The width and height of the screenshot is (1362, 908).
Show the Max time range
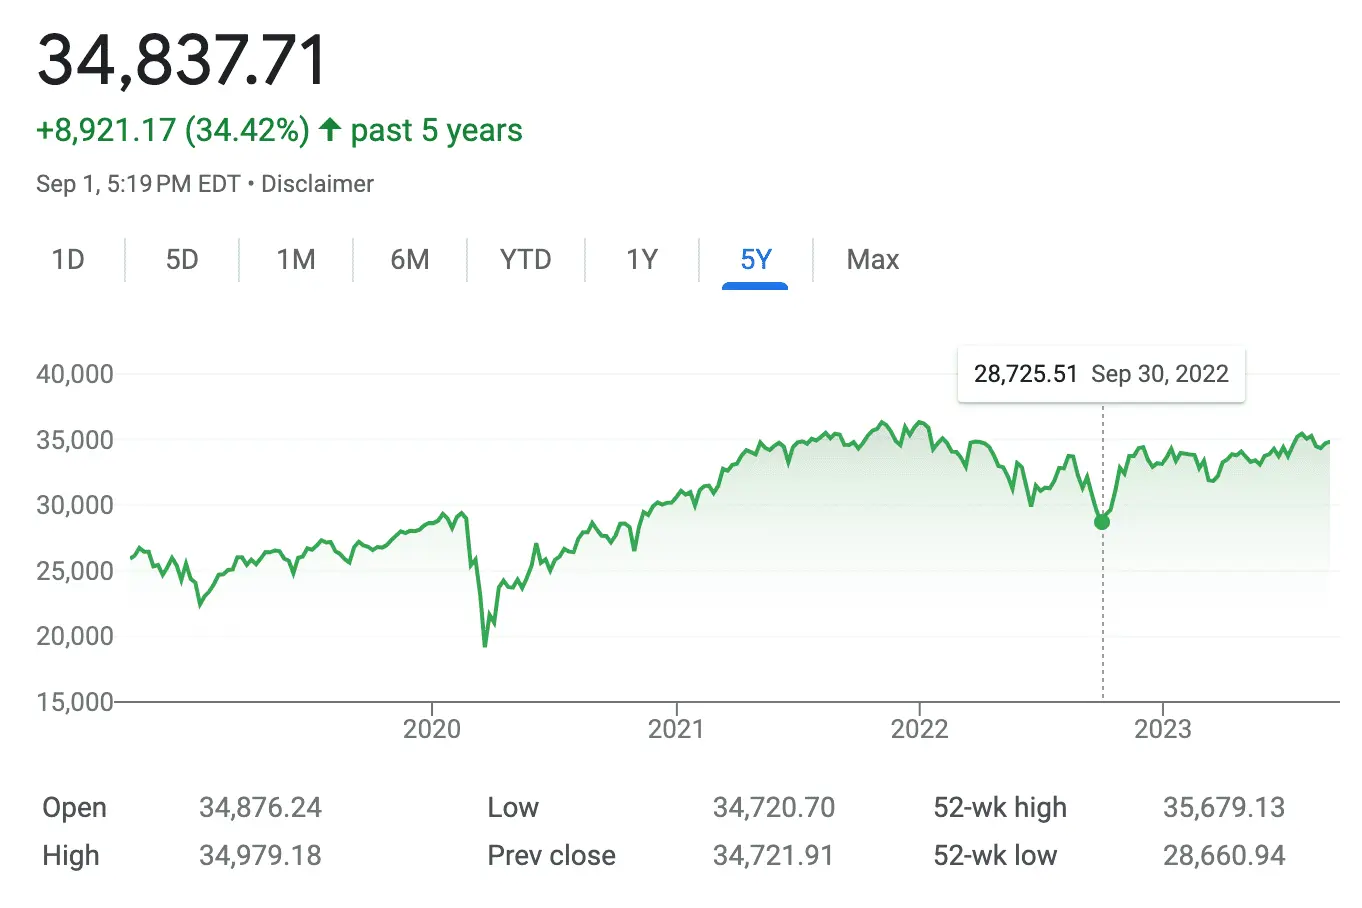click(872, 260)
